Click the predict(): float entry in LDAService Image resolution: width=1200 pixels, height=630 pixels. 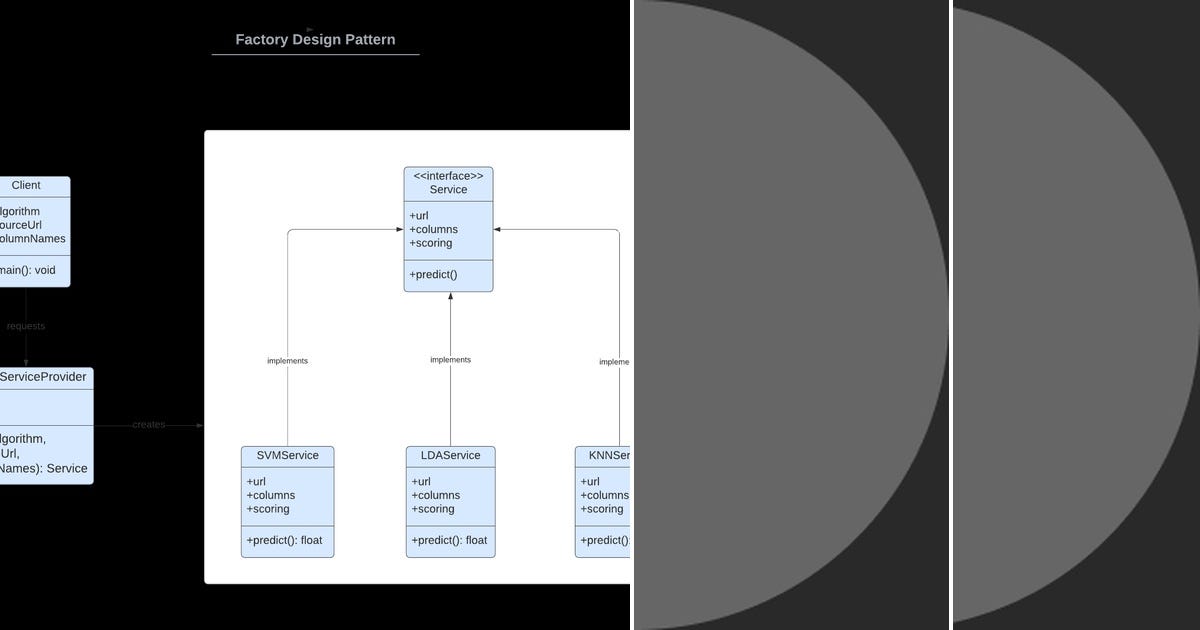pos(448,540)
